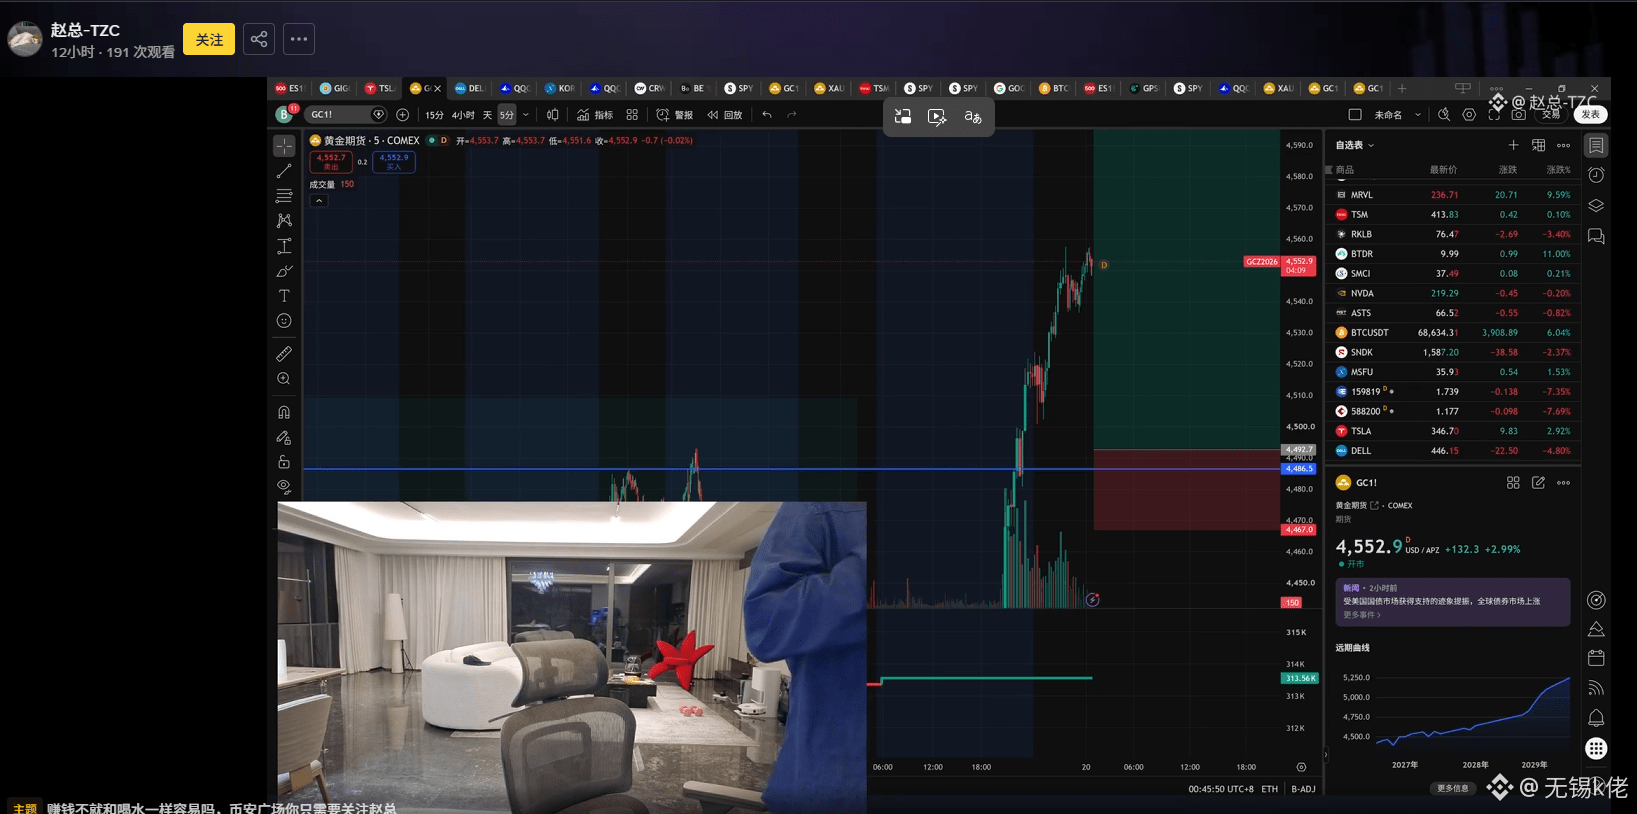Open the B-ADJ adjustment setting
The width and height of the screenshot is (1637, 814).
1303,789
